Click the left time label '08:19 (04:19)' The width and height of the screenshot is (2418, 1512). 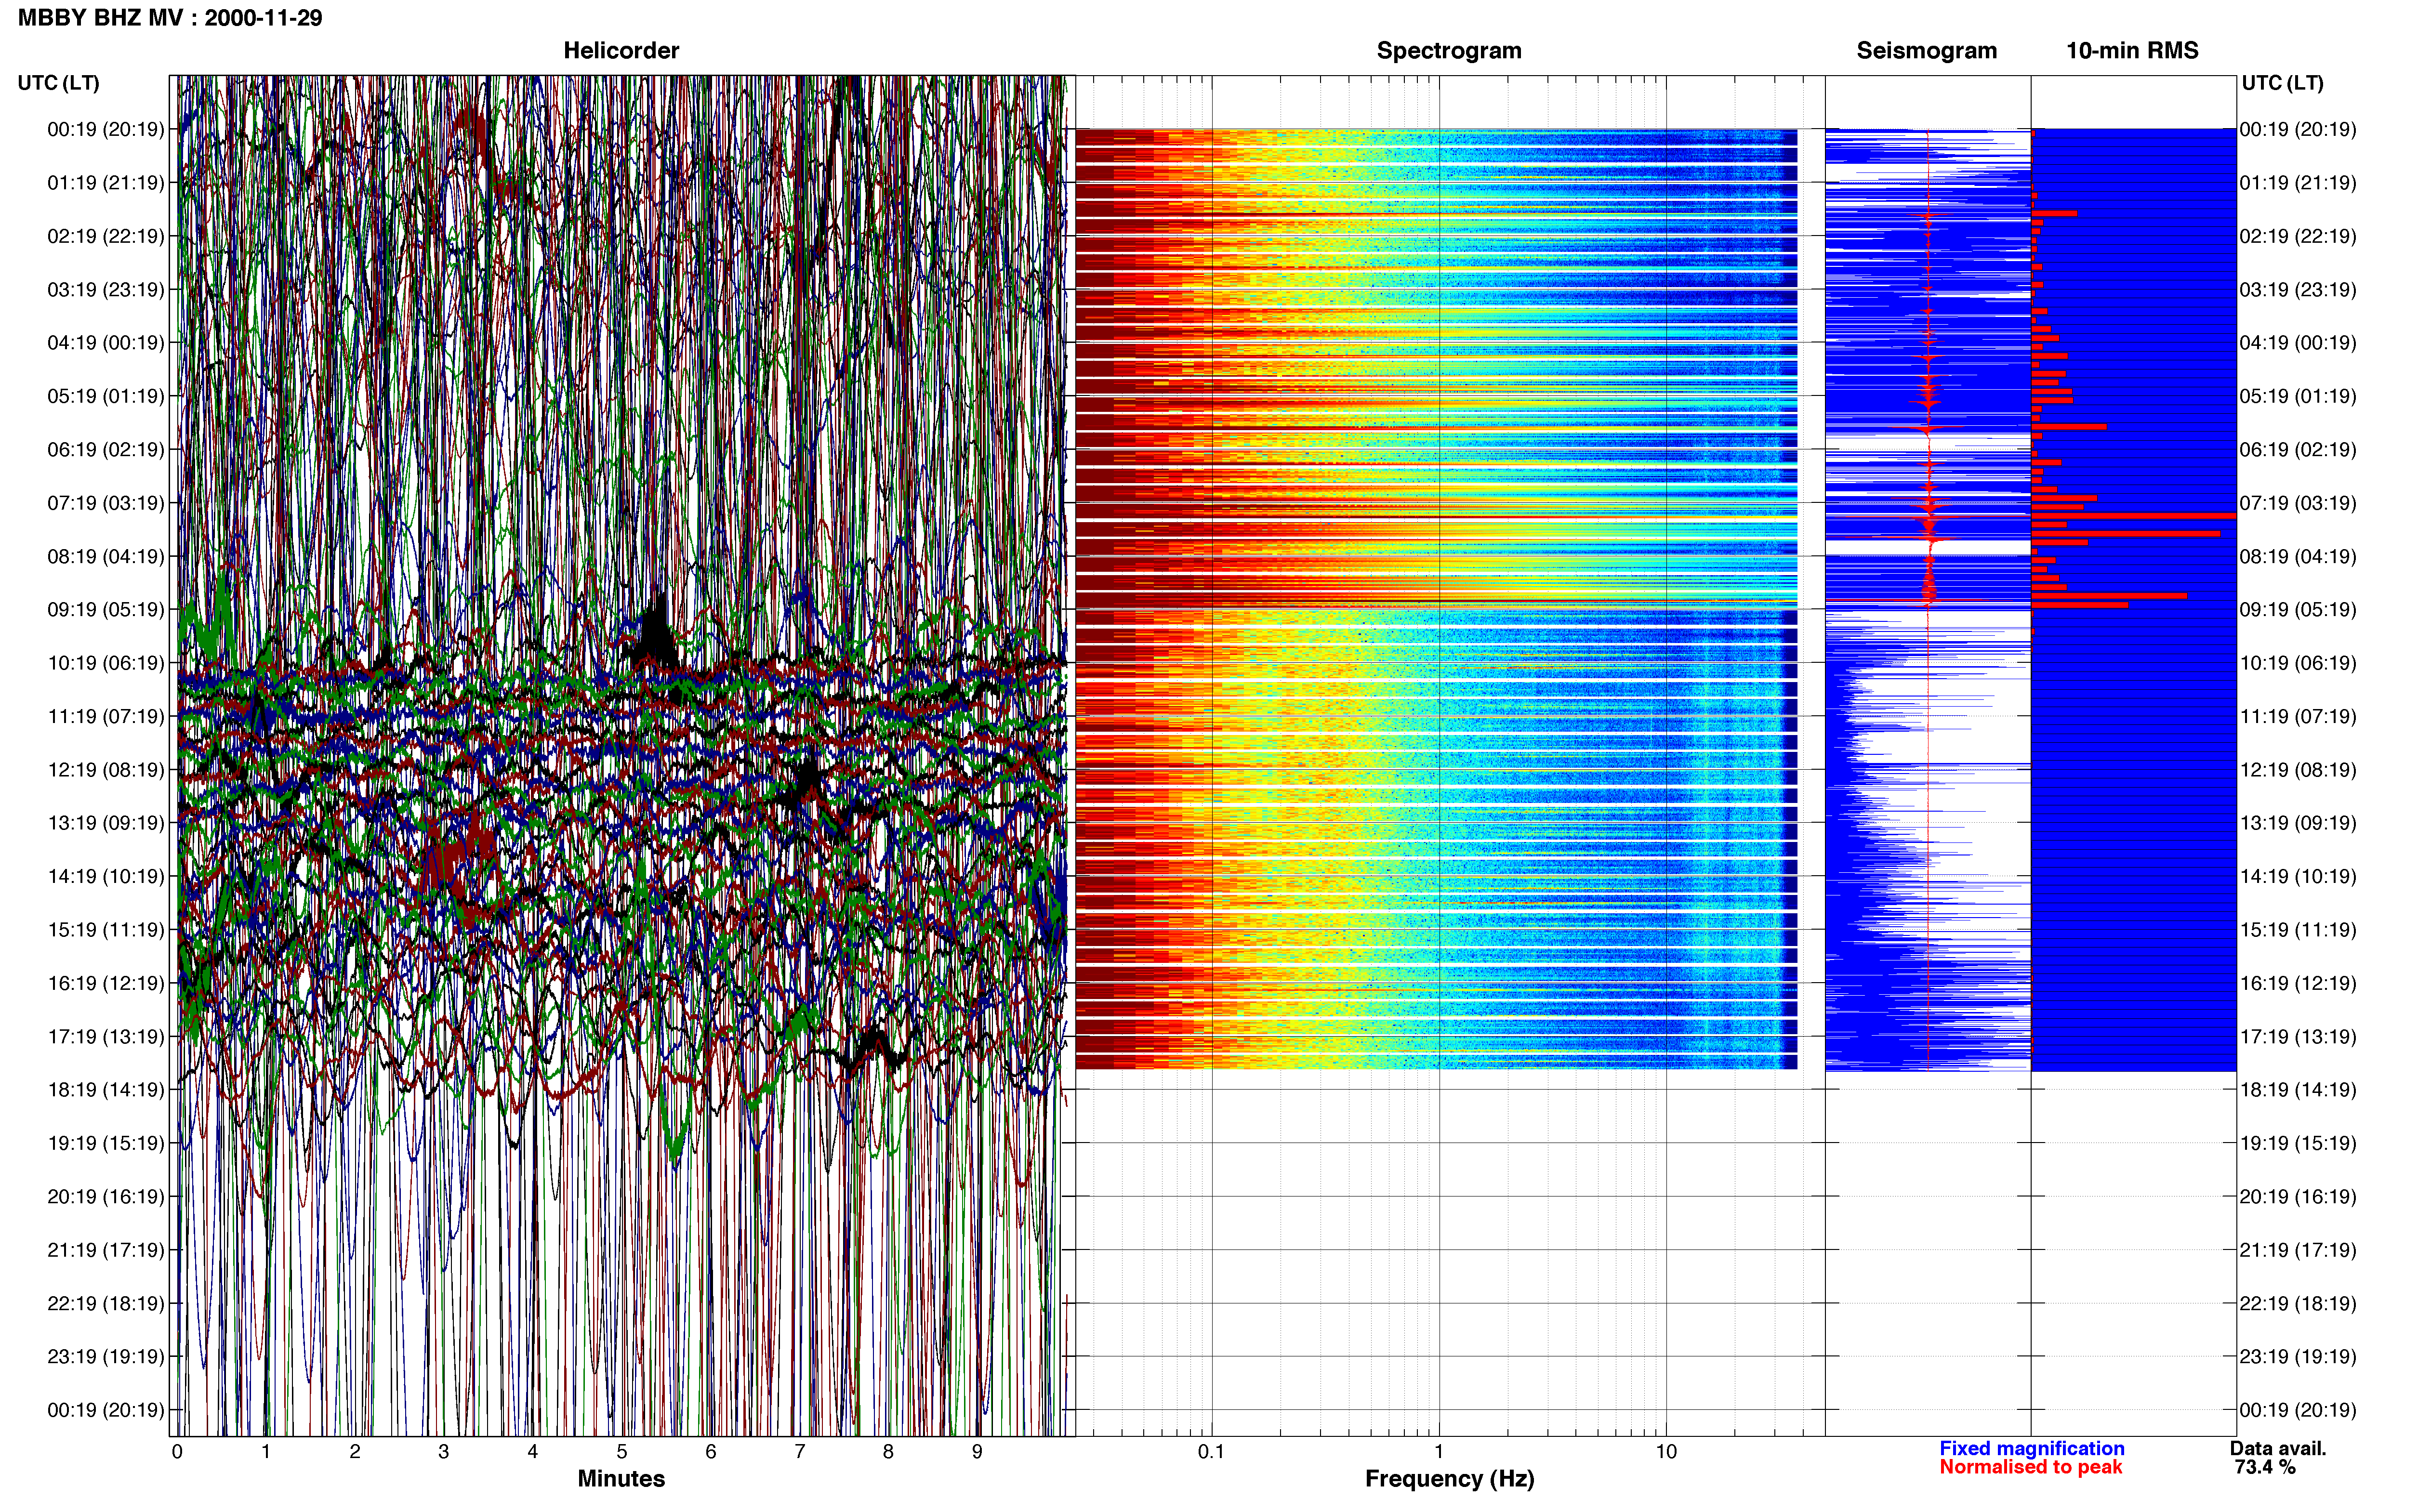(106, 556)
